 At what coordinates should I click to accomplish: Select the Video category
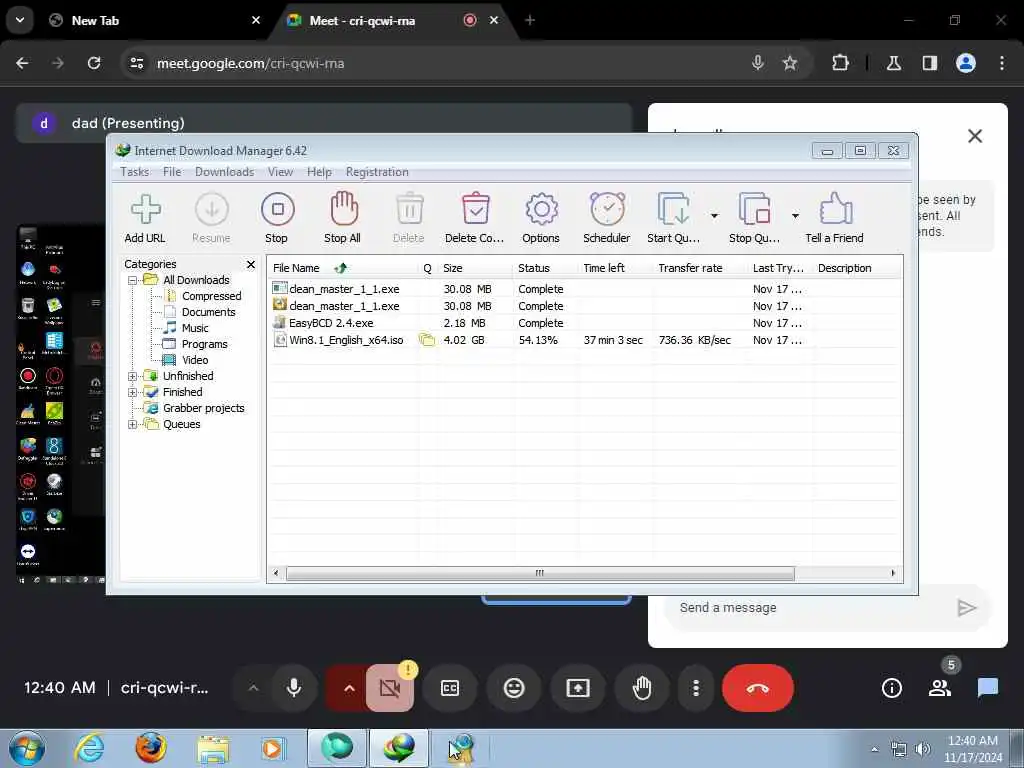click(195, 360)
